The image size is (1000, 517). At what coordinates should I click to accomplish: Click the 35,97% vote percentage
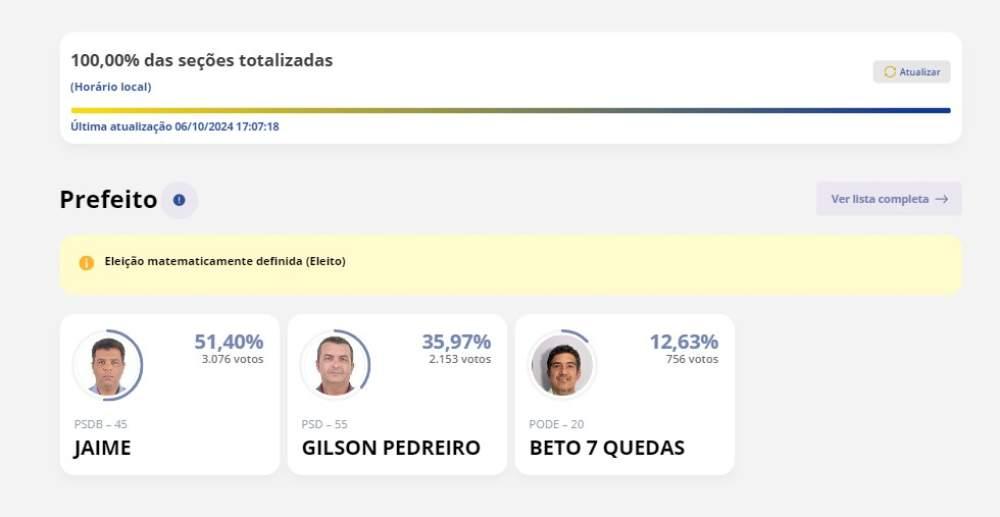coord(456,342)
